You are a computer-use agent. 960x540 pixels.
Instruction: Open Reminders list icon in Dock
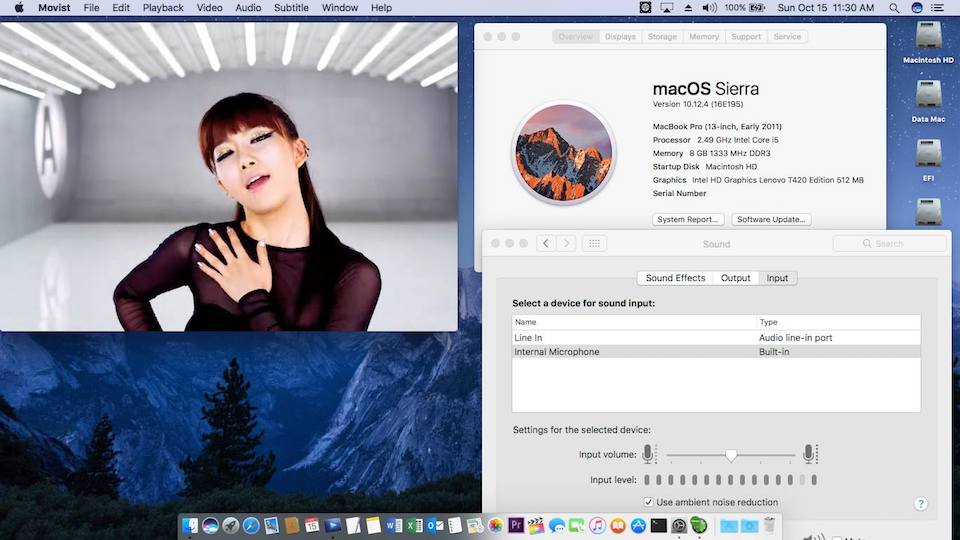click(455, 525)
